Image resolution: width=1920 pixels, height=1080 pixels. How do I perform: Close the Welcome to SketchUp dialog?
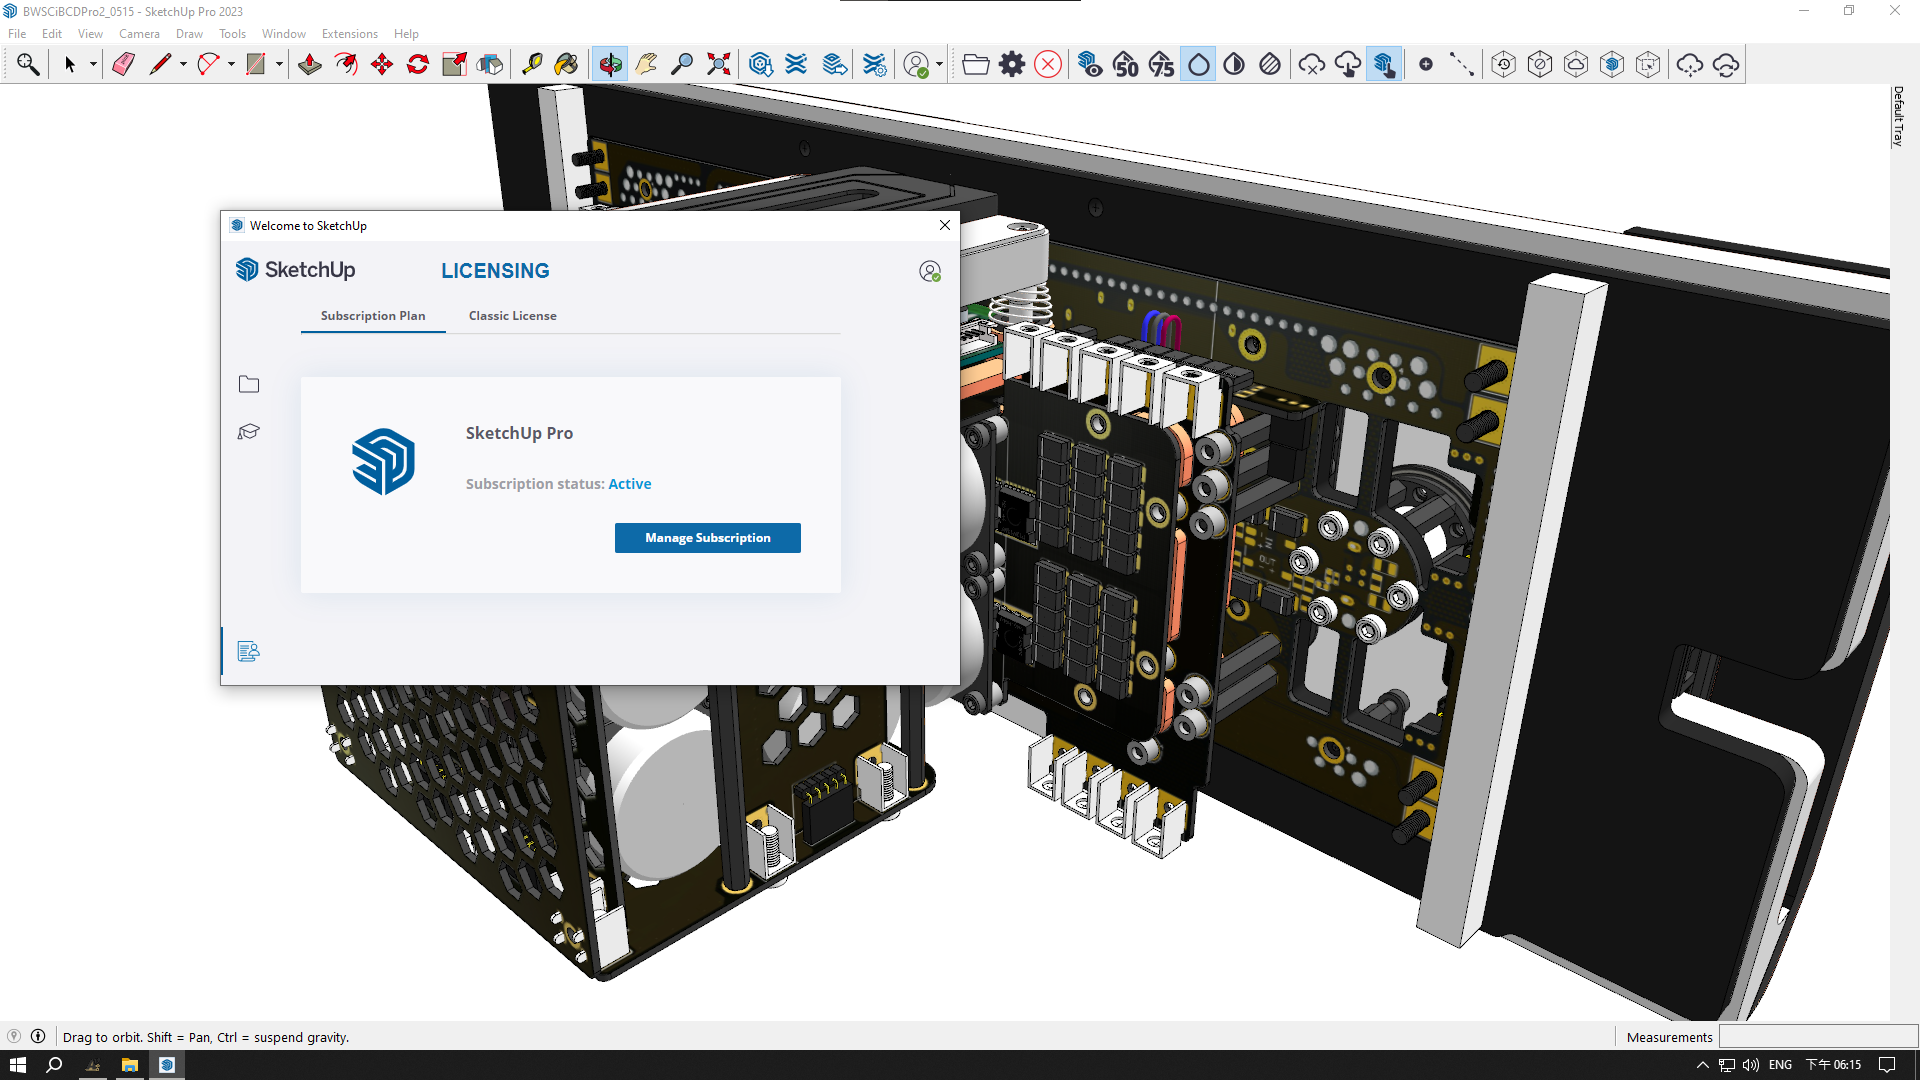pyautogui.click(x=945, y=225)
